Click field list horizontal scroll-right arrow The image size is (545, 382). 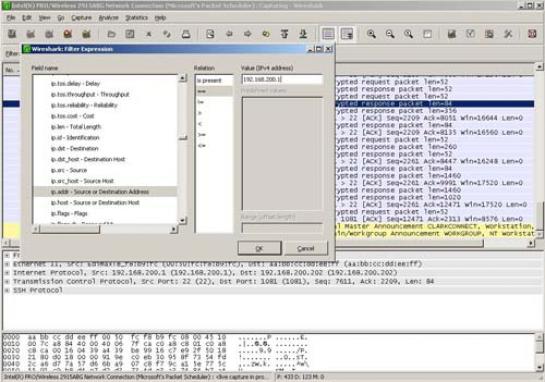click(173, 229)
